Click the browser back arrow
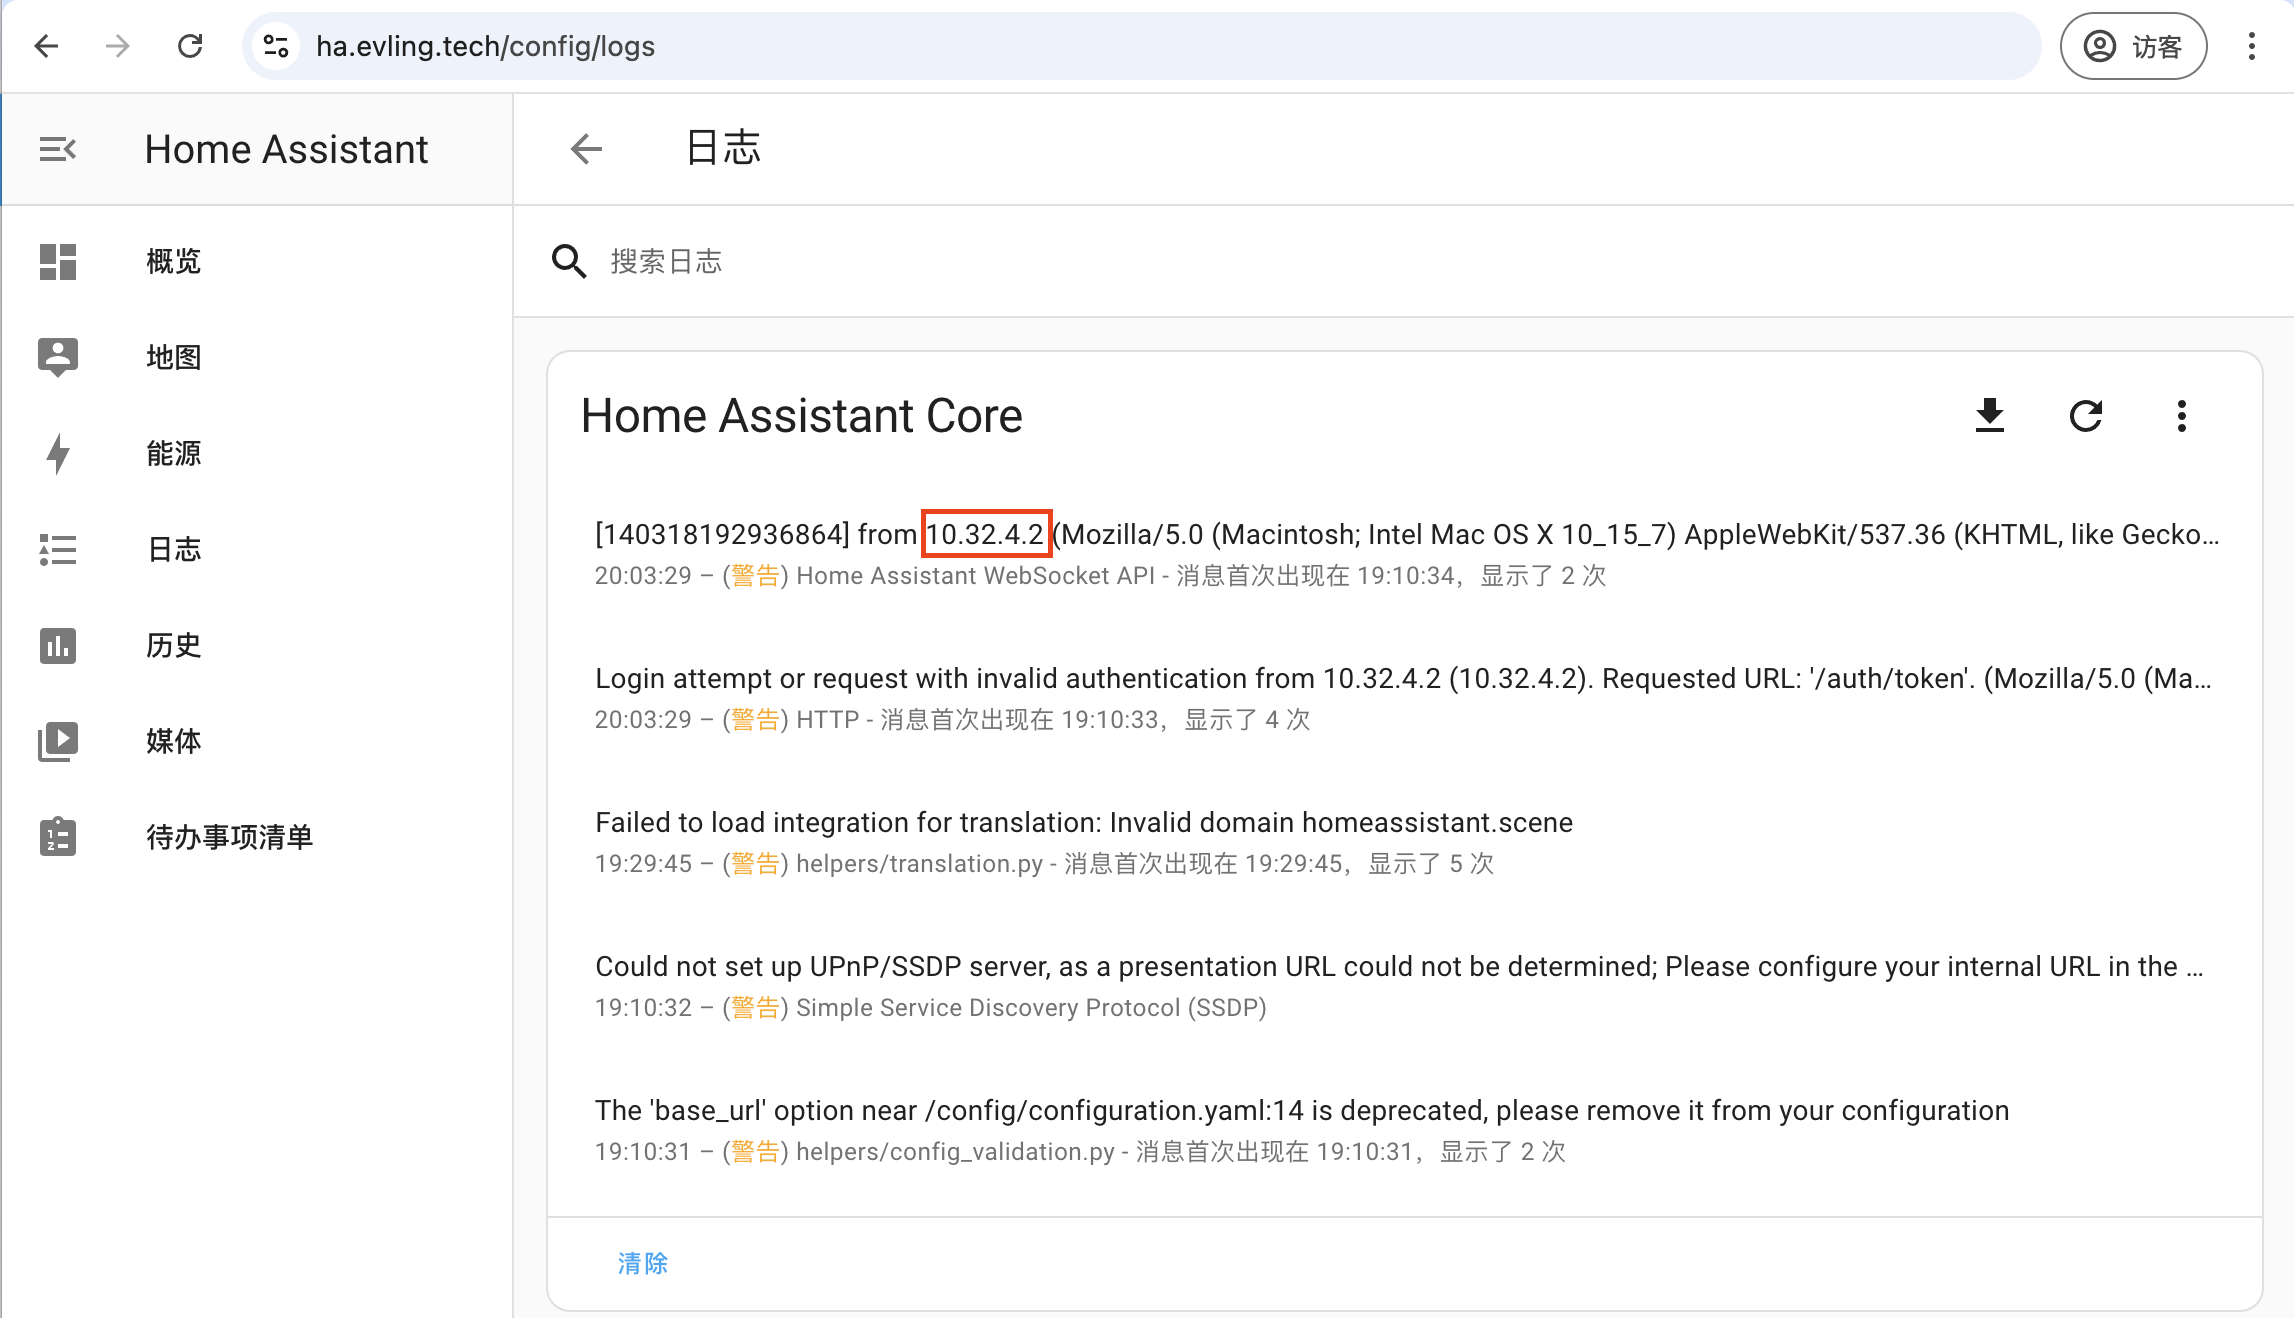Screen dimensions: 2294x1318 coord(46,46)
